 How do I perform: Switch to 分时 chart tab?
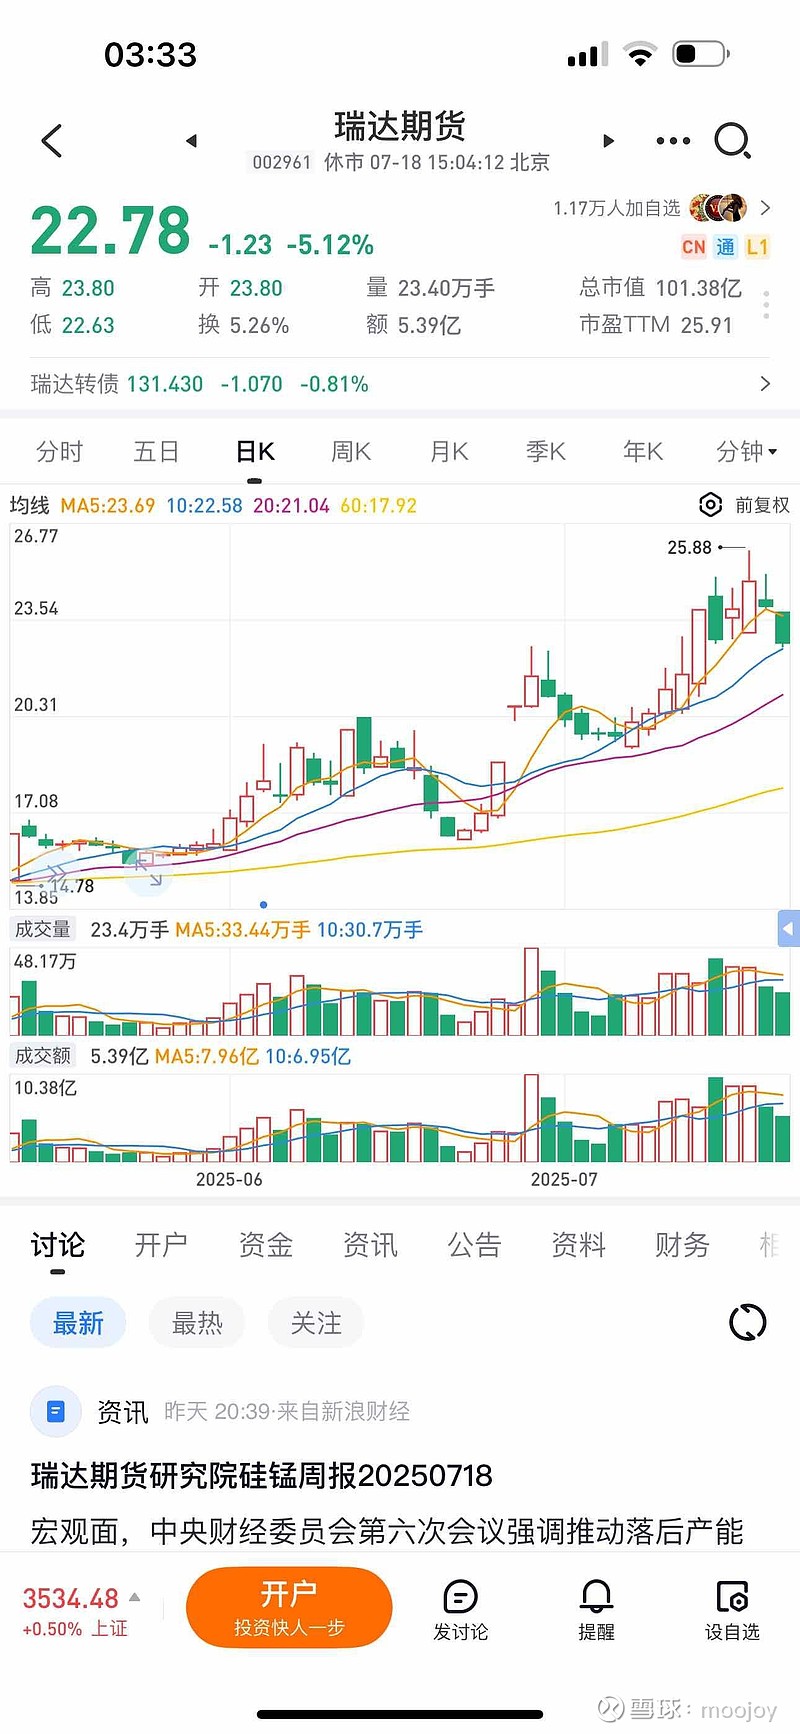click(x=59, y=452)
